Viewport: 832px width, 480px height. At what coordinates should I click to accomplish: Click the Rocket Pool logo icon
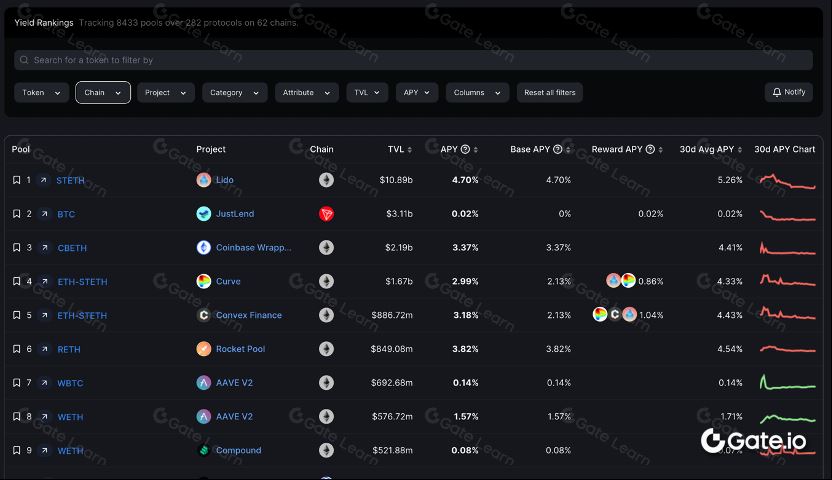(204, 348)
